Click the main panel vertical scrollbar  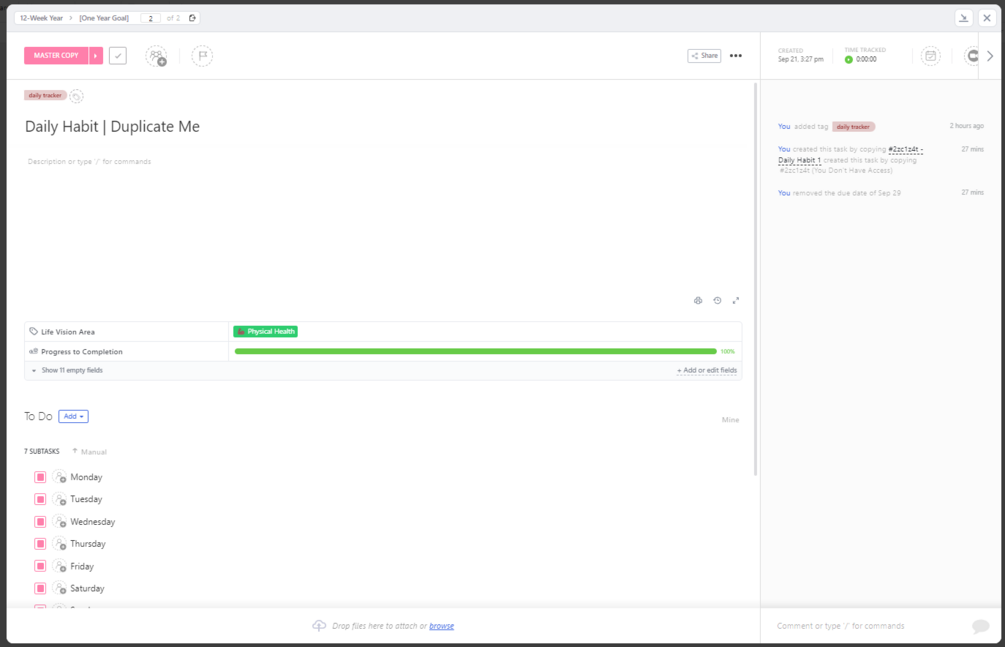756,279
